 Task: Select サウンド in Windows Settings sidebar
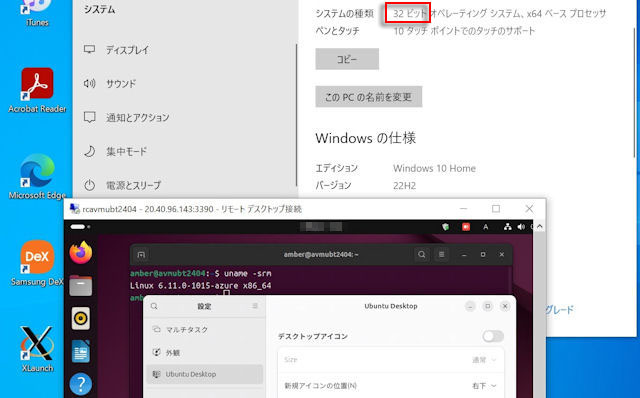pyautogui.click(x=184, y=84)
